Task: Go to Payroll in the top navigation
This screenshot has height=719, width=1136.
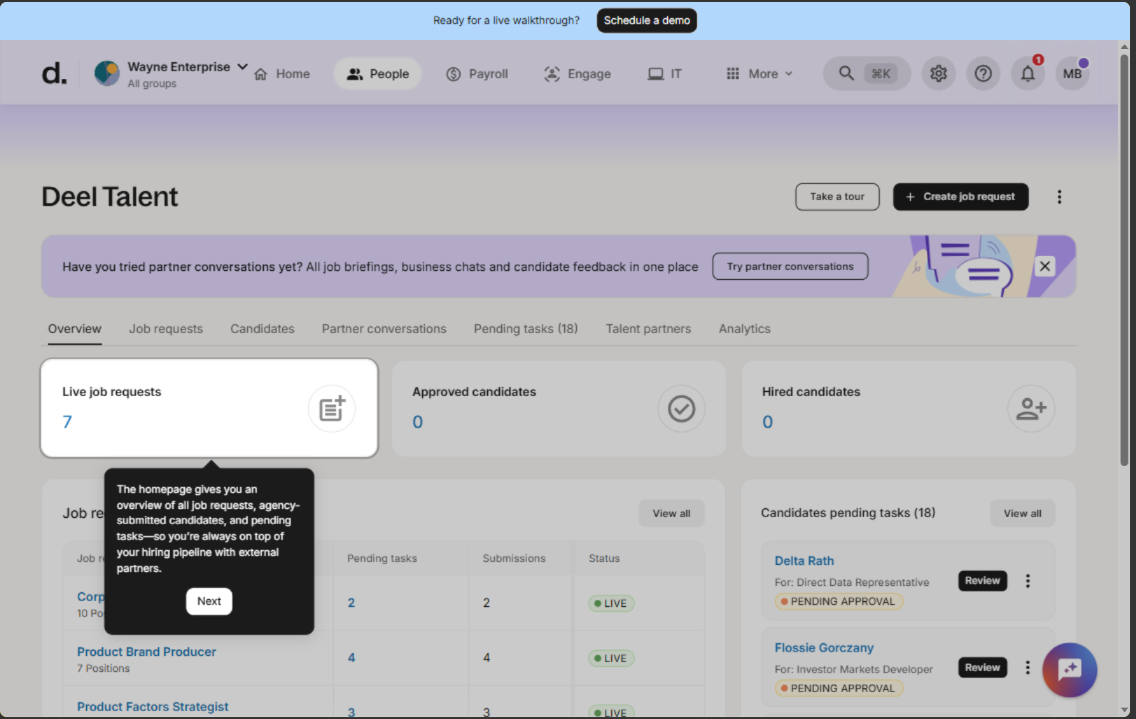Action: pyautogui.click(x=477, y=74)
